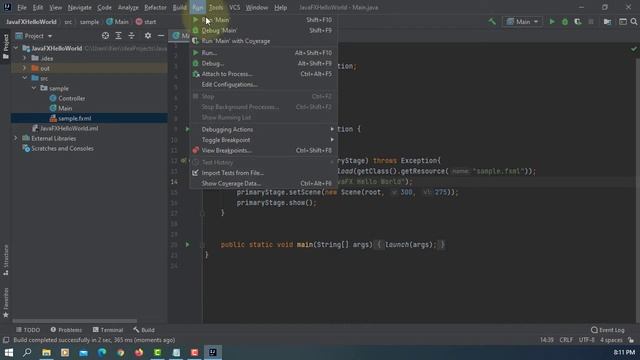Choose Run 'Main' menu entry
Image resolution: width=640 pixels, height=360 pixels.
point(263,20)
